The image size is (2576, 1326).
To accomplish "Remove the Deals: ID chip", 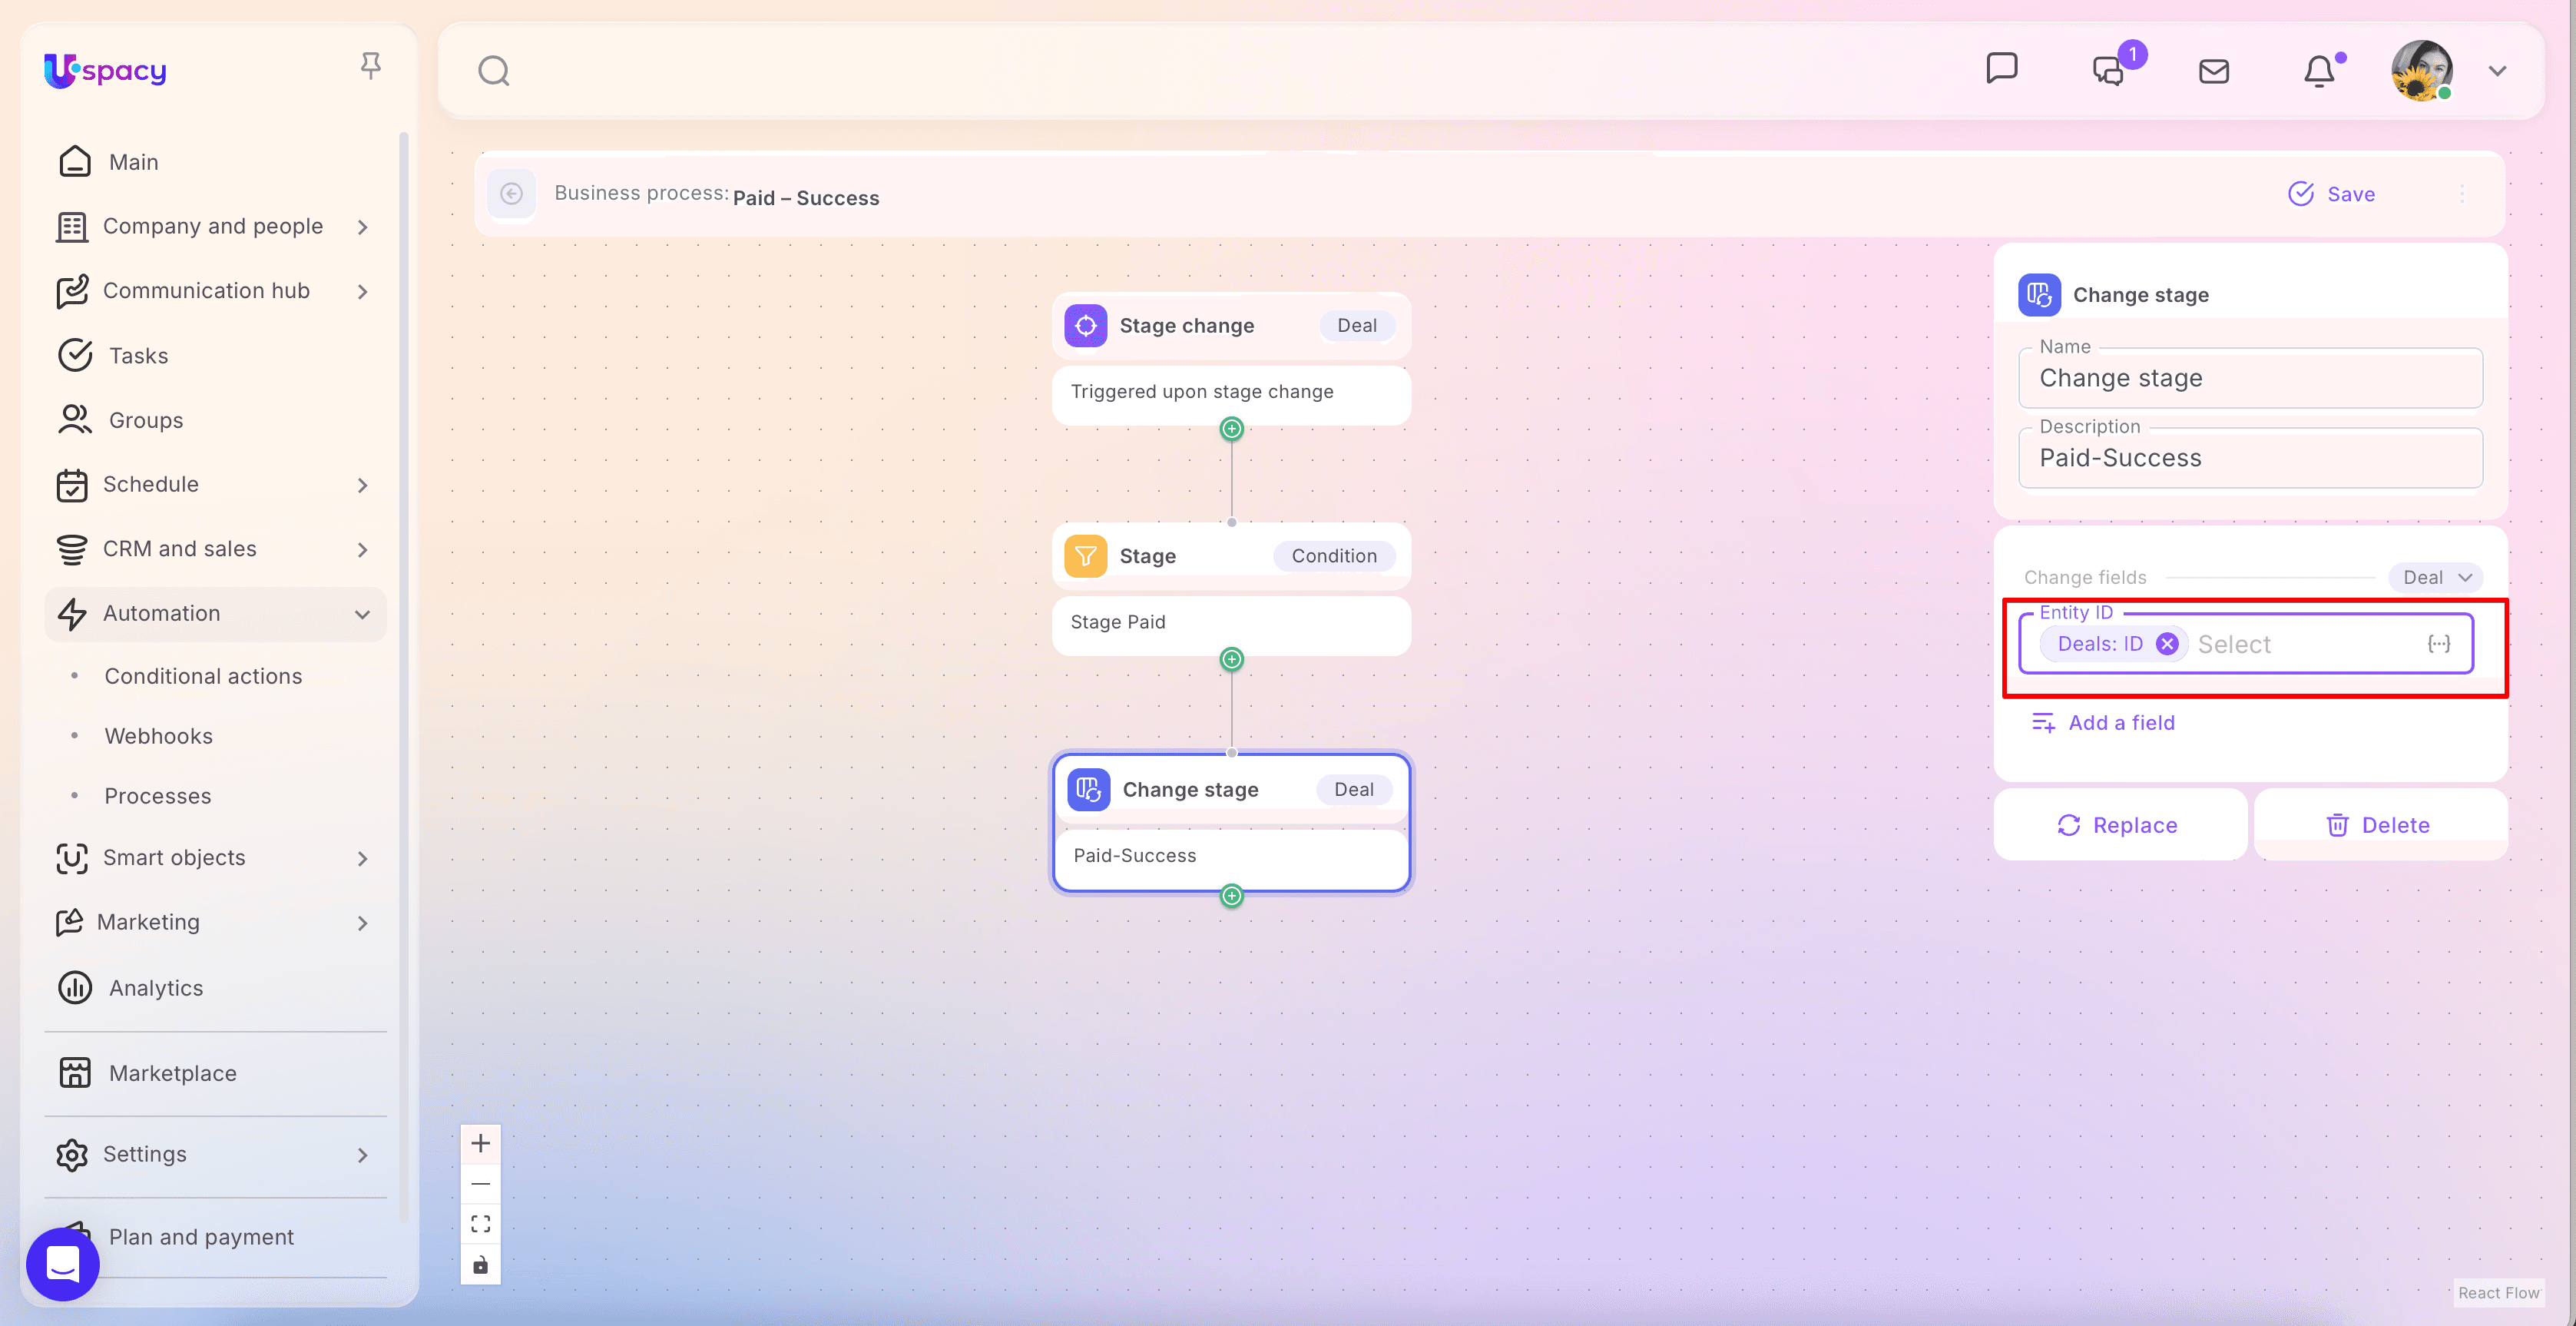I will click(2167, 644).
